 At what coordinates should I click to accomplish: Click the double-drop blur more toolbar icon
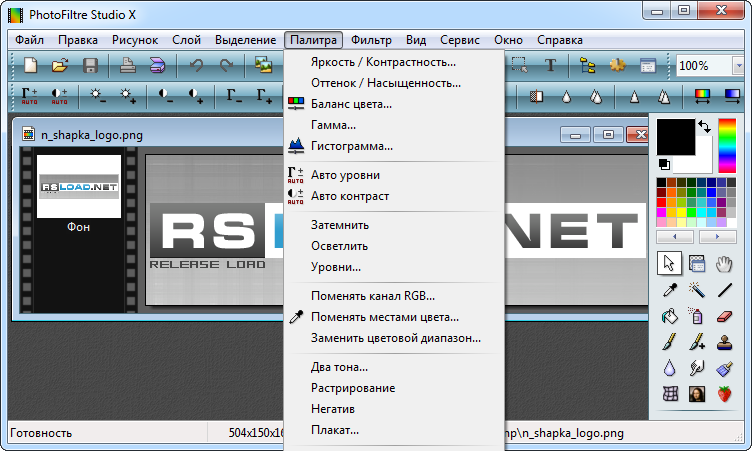596,96
